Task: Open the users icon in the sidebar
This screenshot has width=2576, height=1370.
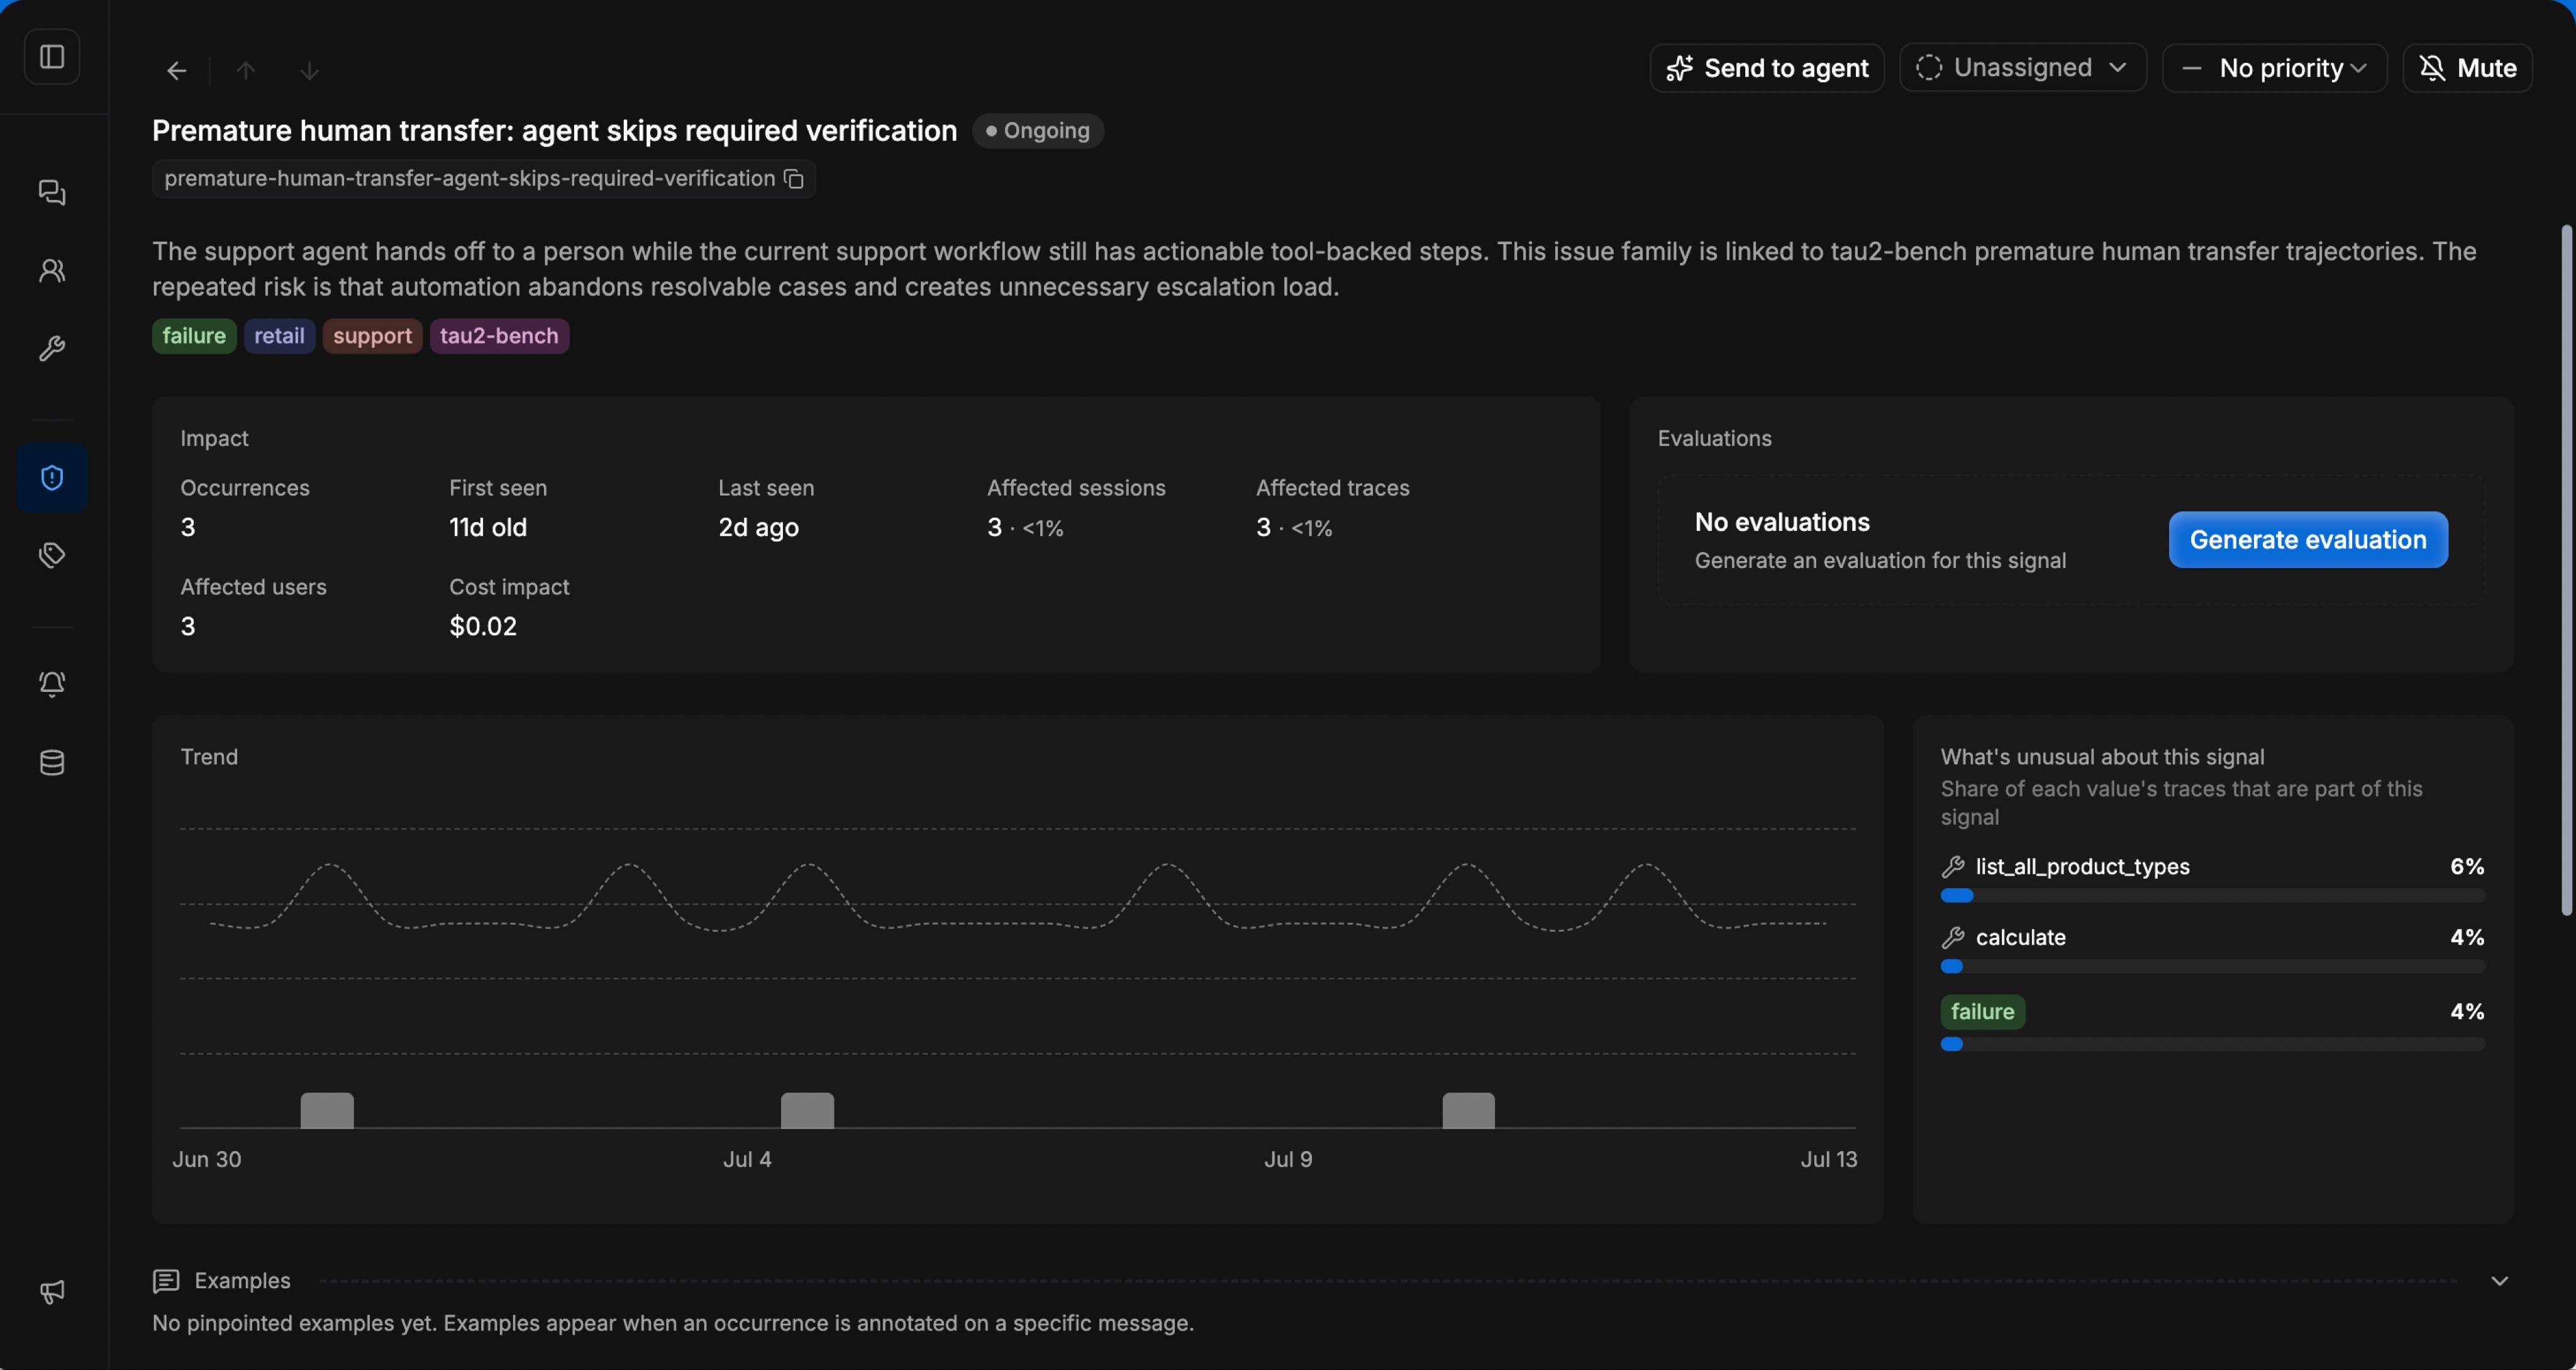Action: (x=52, y=270)
